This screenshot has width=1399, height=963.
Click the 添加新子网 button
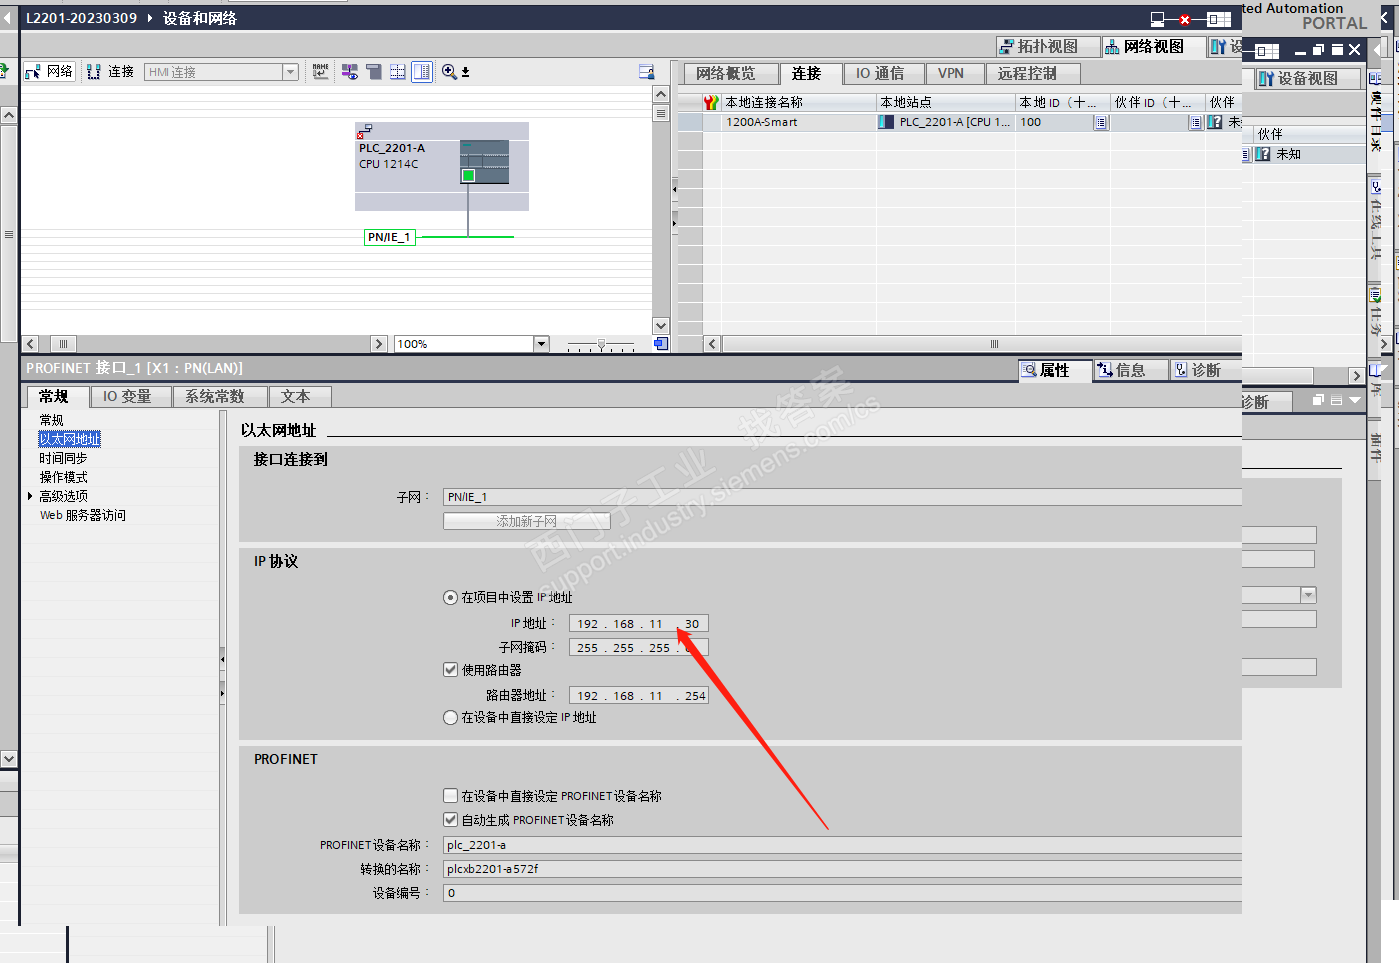(x=526, y=521)
